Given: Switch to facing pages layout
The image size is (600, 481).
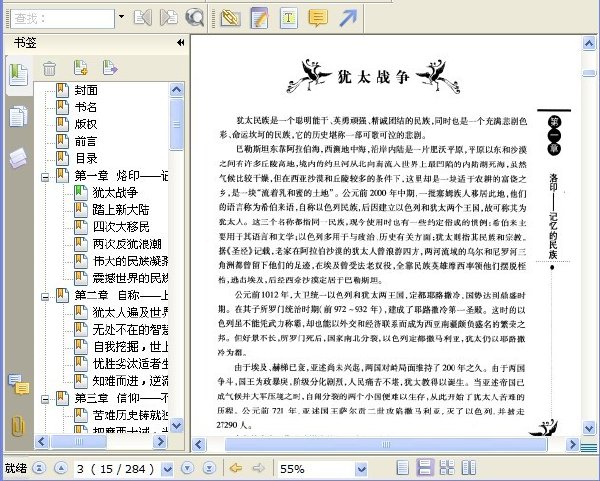Looking at the screenshot, I should click(469, 468).
